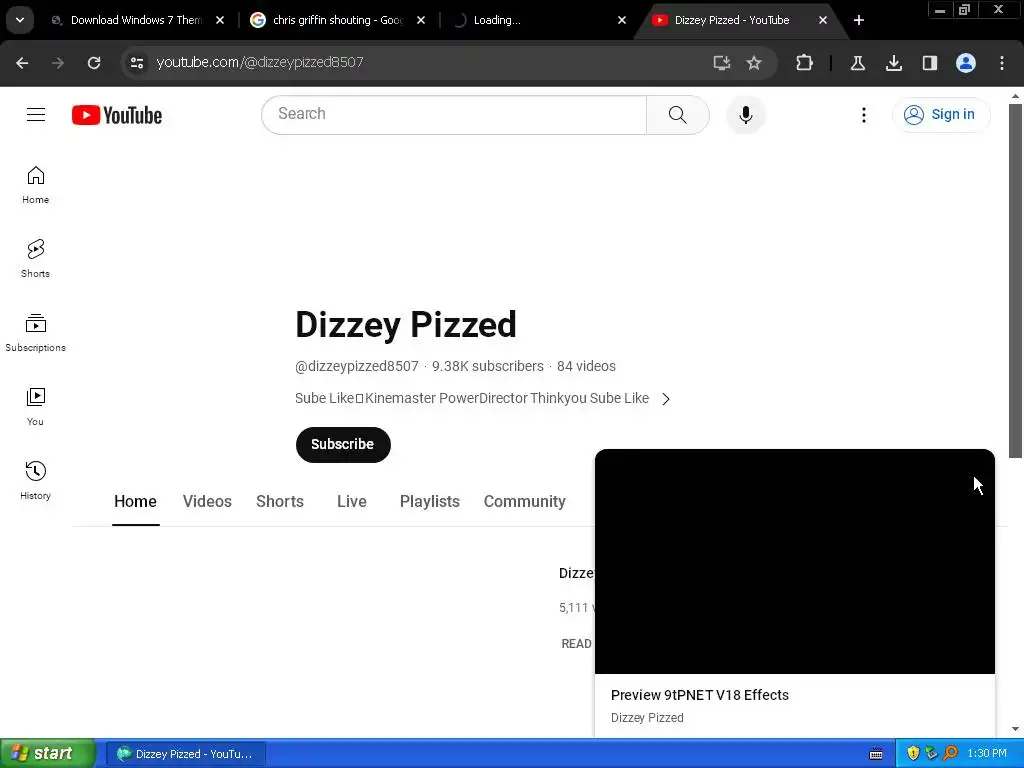This screenshot has height=768, width=1024.
Task: Click 'Preview 9tPNET V18 Effects' title
Action: coord(699,696)
